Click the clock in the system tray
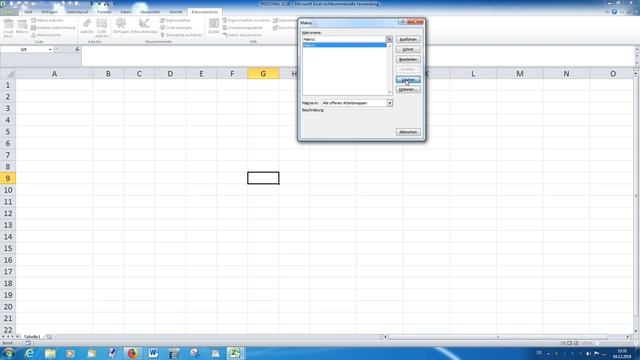This screenshot has width=640, height=360. click(x=622, y=353)
